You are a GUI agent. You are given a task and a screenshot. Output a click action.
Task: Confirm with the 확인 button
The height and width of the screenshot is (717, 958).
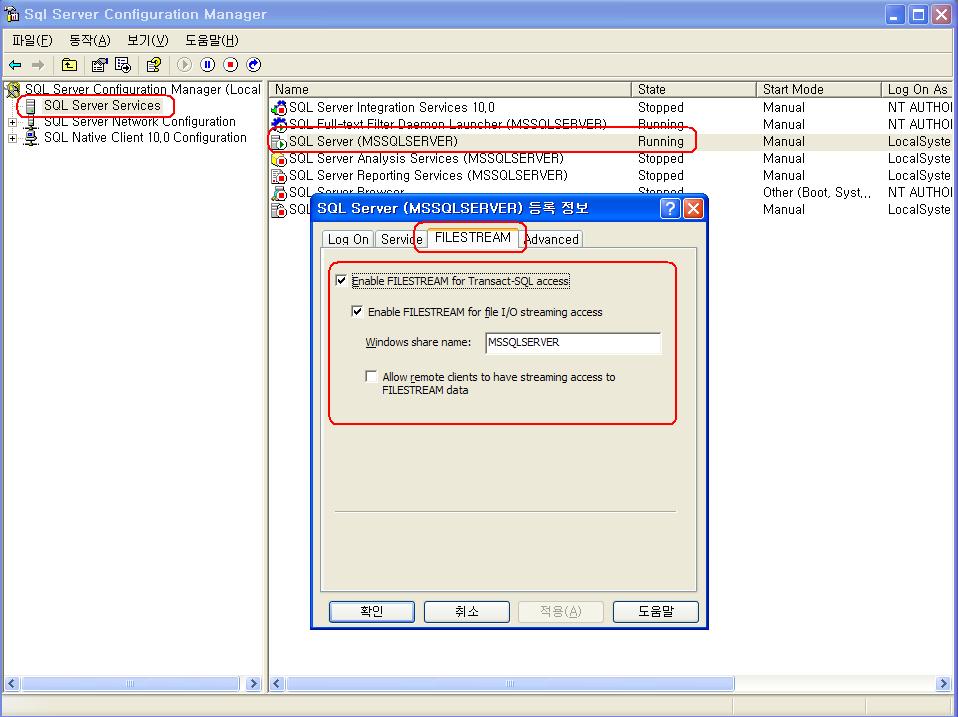point(371,611)
